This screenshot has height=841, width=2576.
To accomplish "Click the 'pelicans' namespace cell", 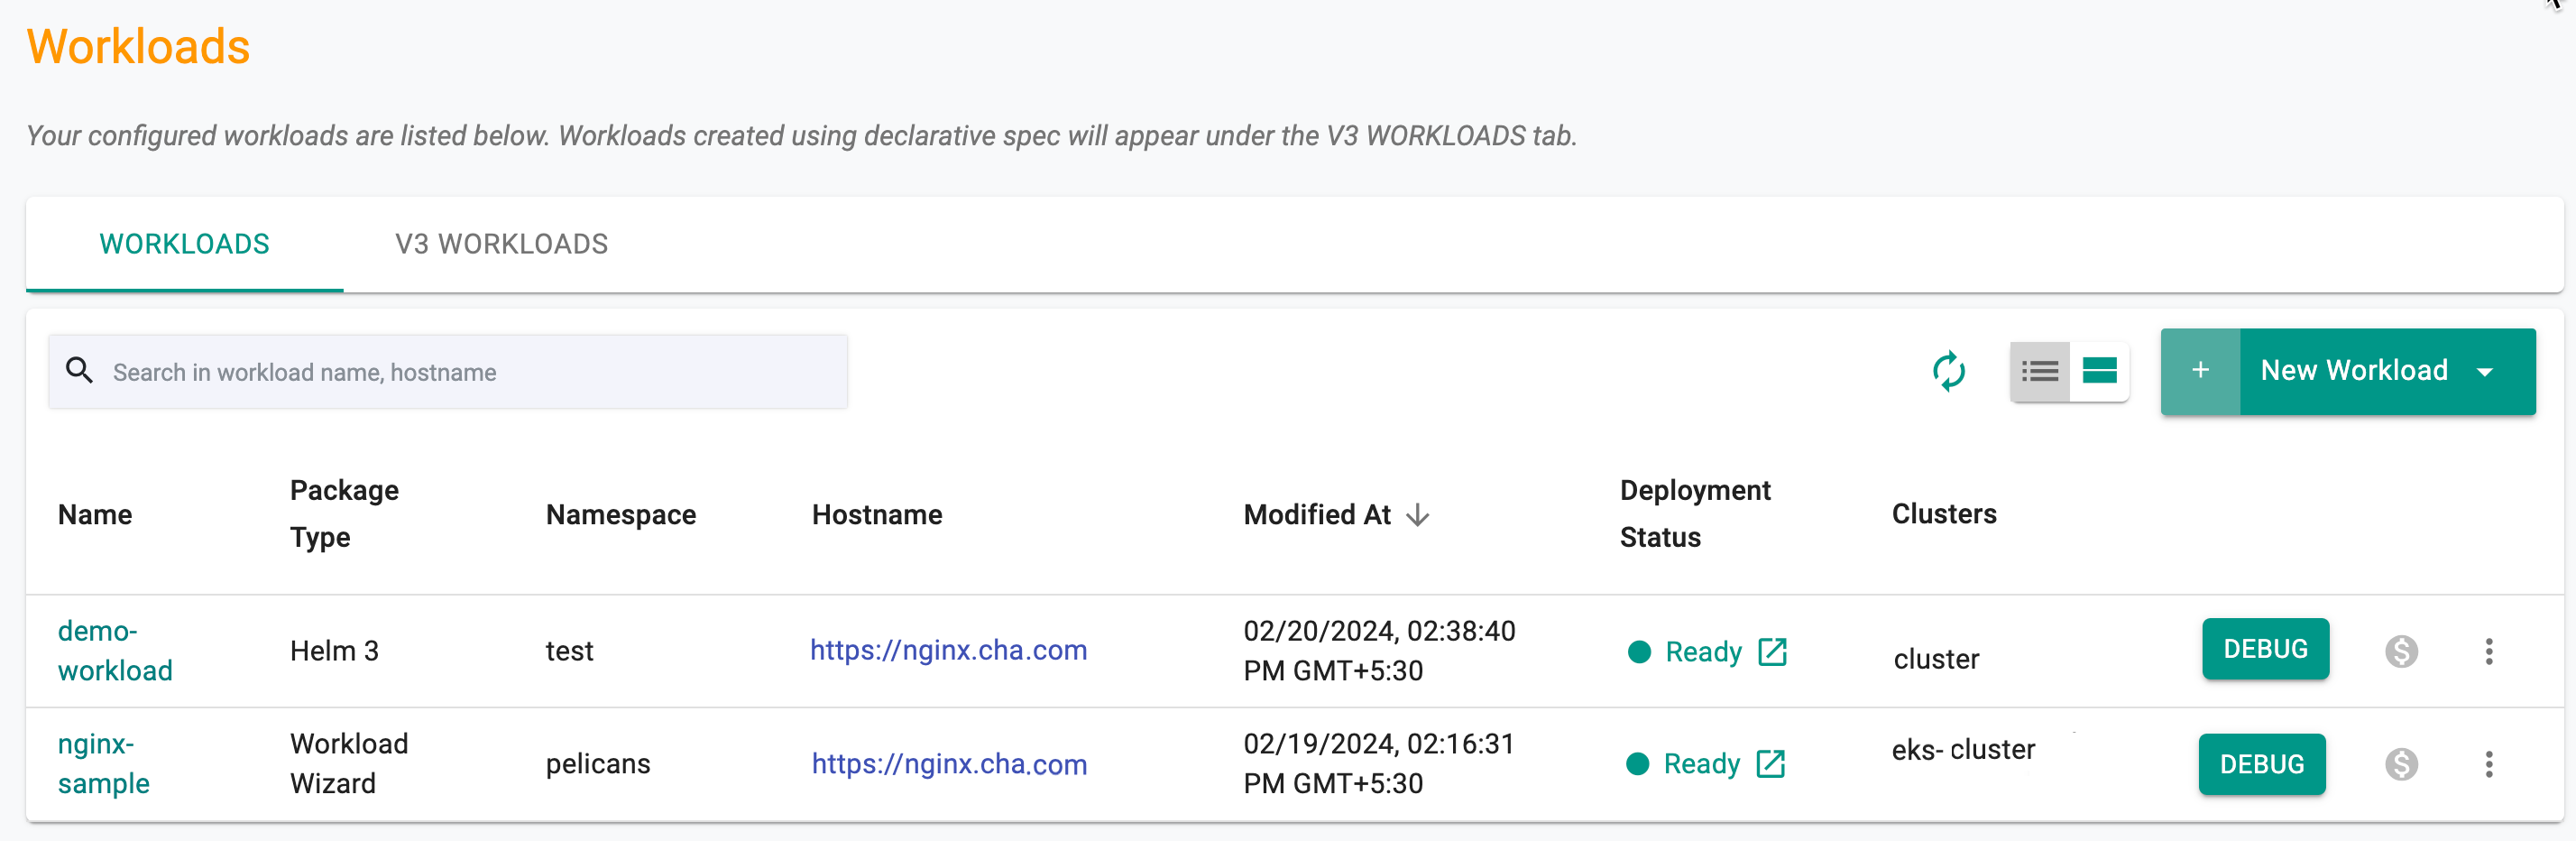I will click(x=598, y=764).
